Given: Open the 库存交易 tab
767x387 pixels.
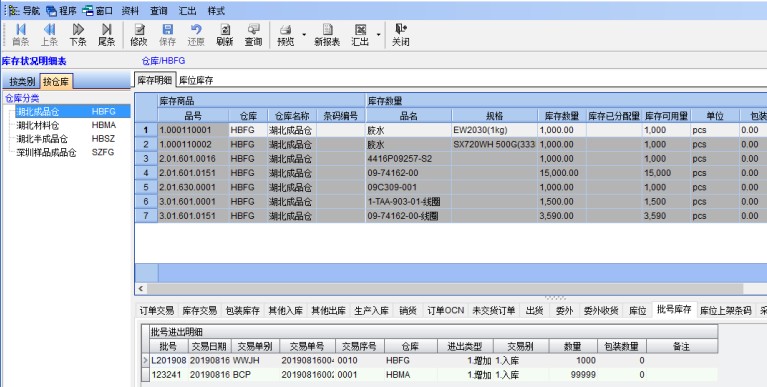Looking at the screenshot, I should pos(200,311).
